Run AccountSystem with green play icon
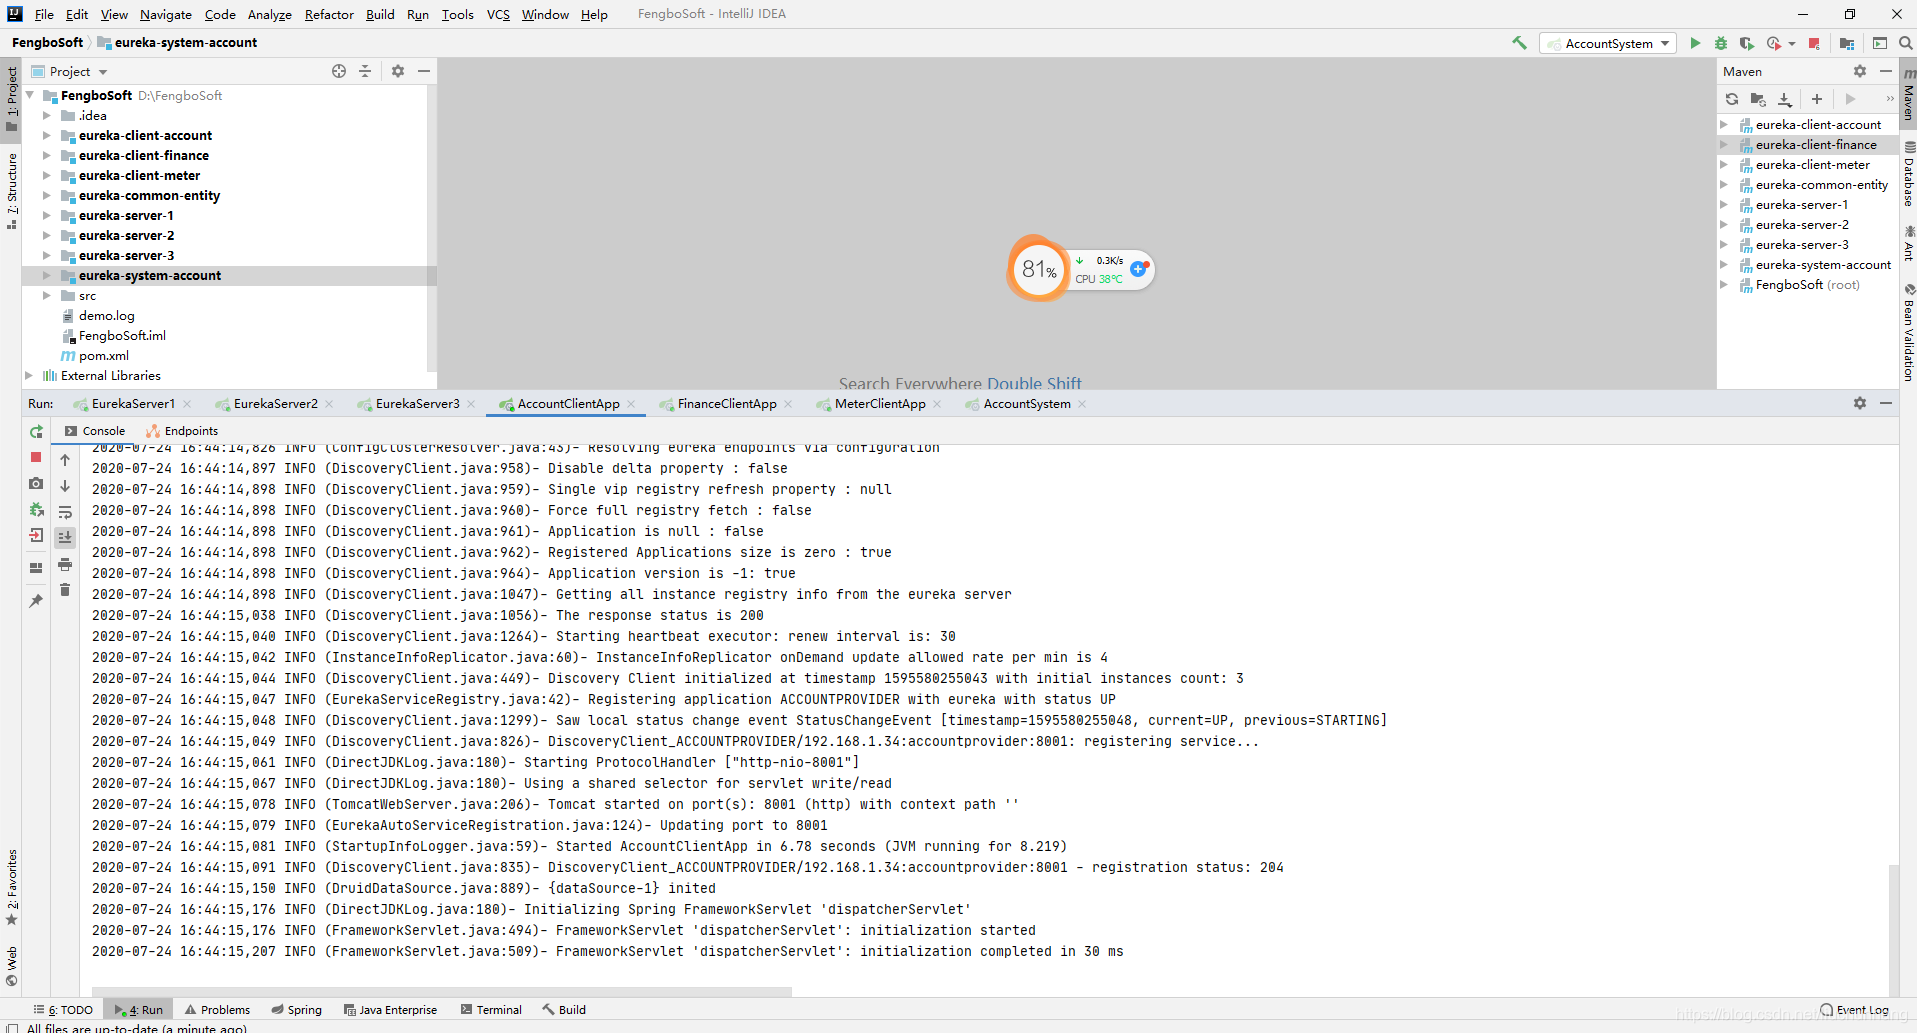 (x=1695, y=43)
